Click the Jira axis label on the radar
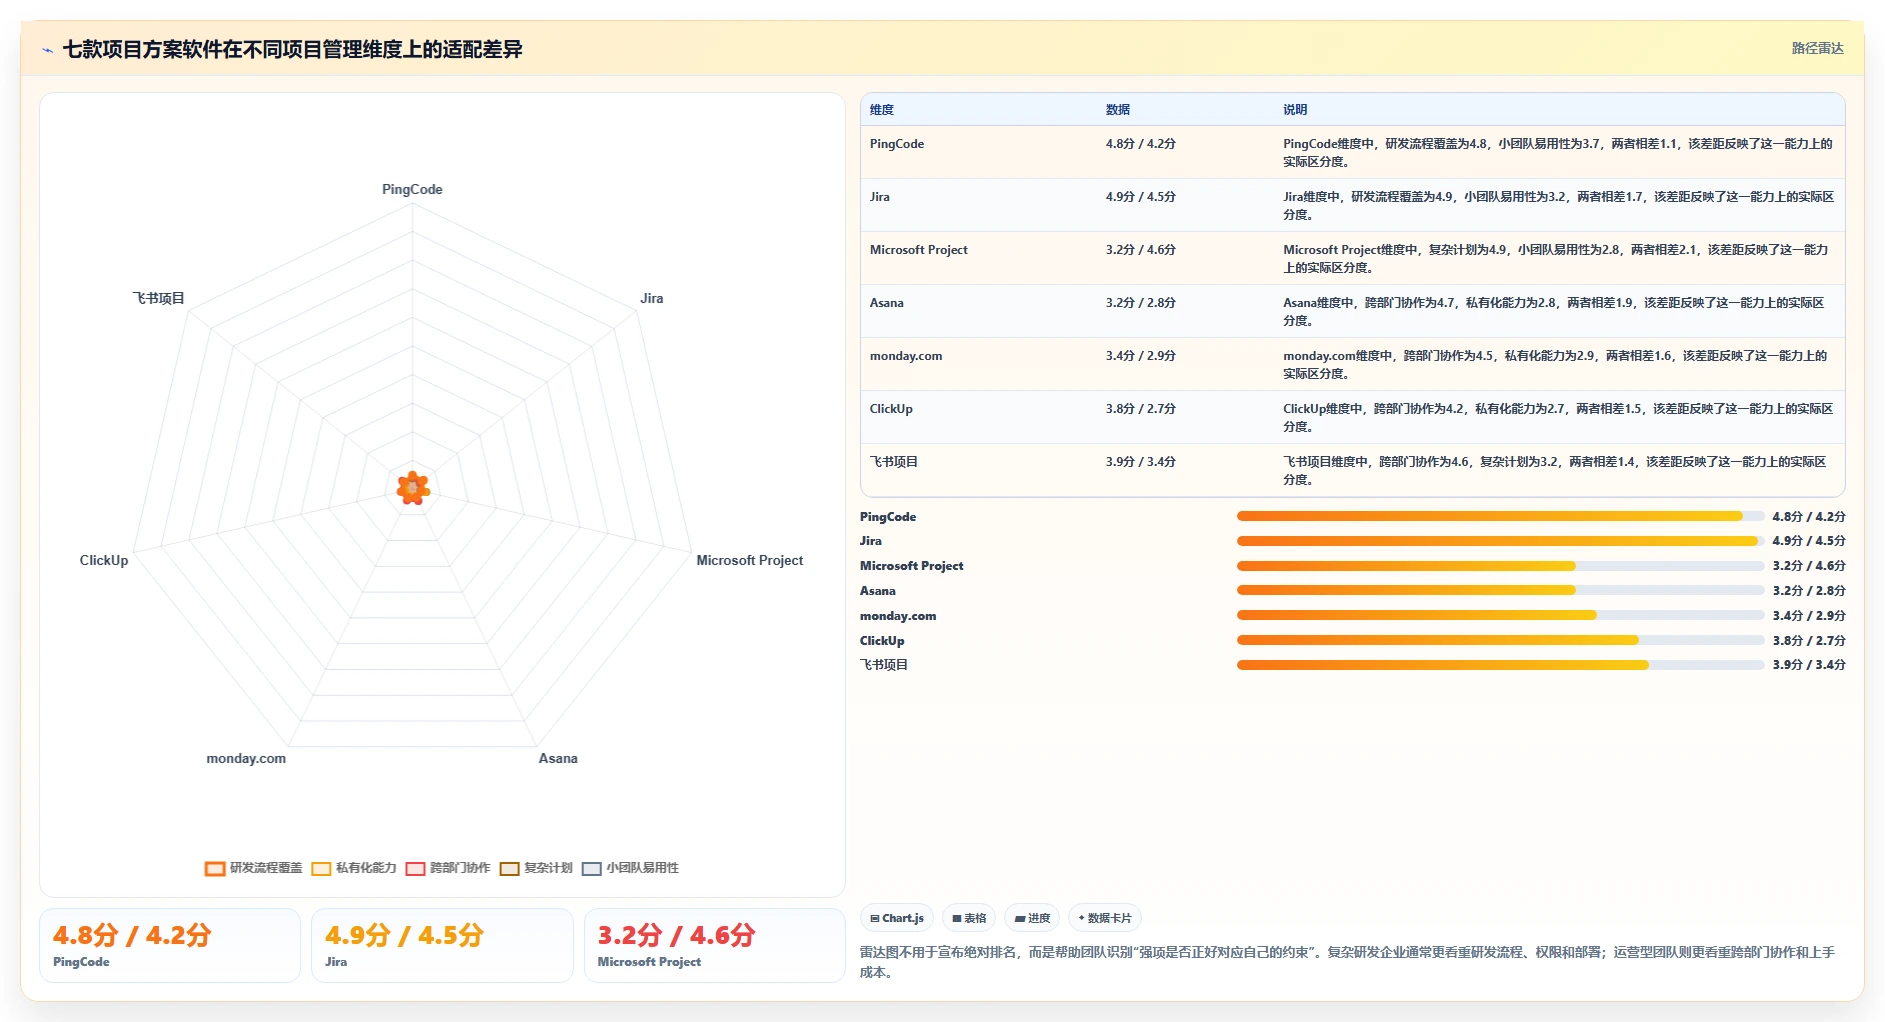The width and height of the screenshot is (1885, 1022). (x=652, y=298)
